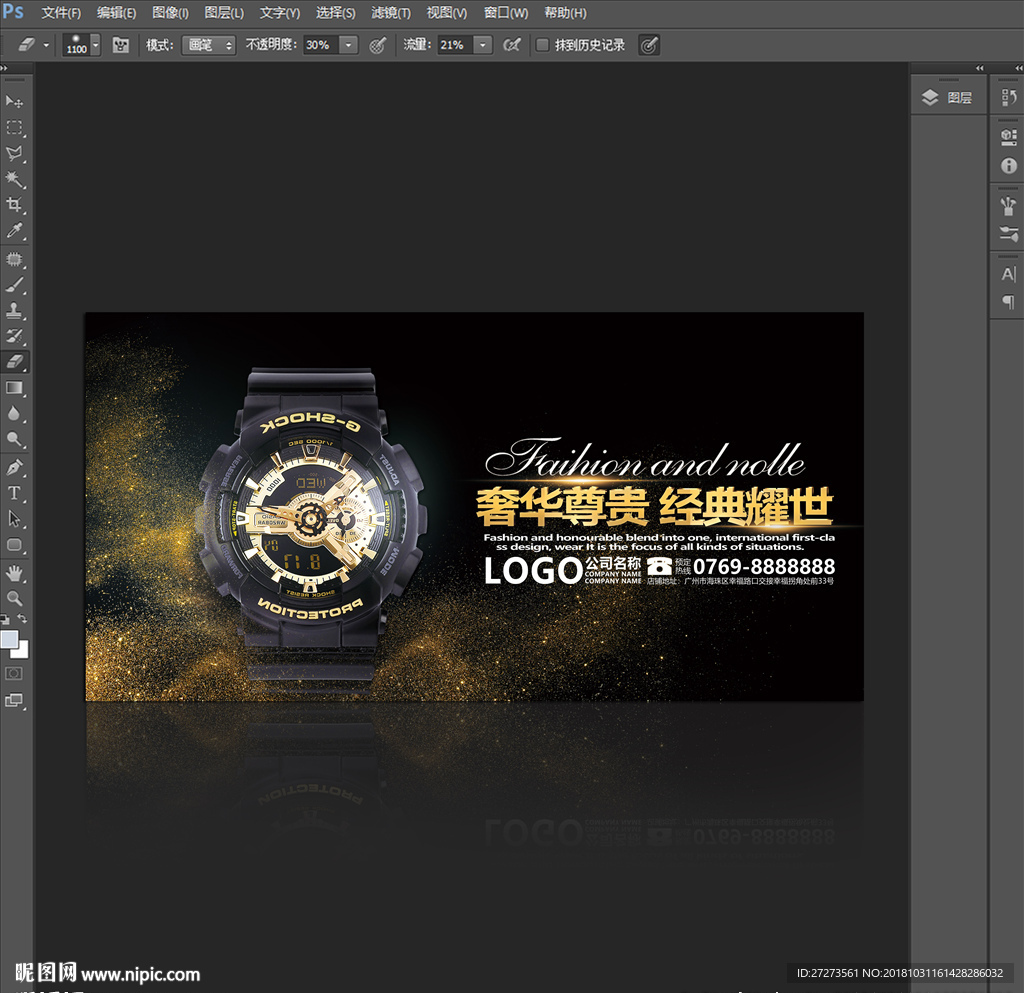The image size is (1024, 993).
Task: Click the opacity 30% input field
Action: coord(321,45)
